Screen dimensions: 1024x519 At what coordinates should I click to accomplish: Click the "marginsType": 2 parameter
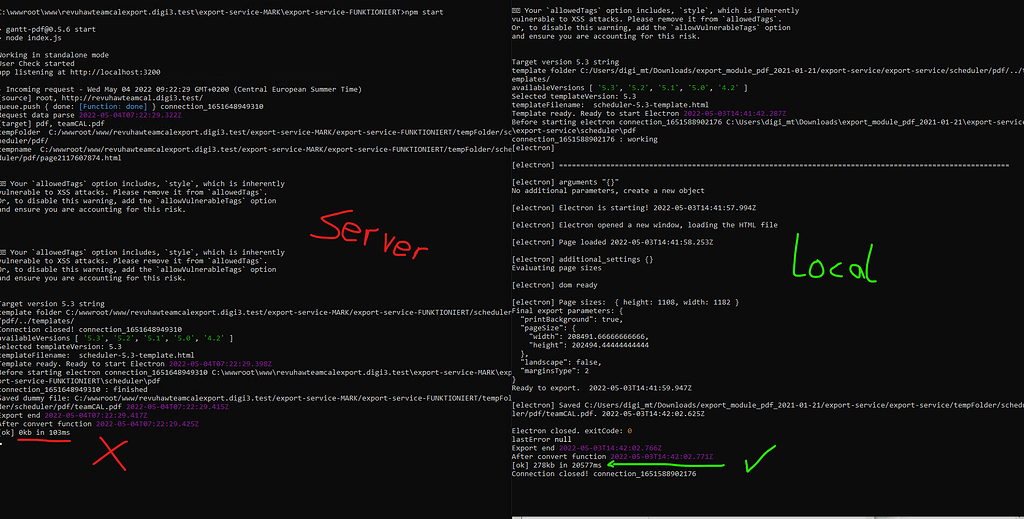(x=554, y=371)
